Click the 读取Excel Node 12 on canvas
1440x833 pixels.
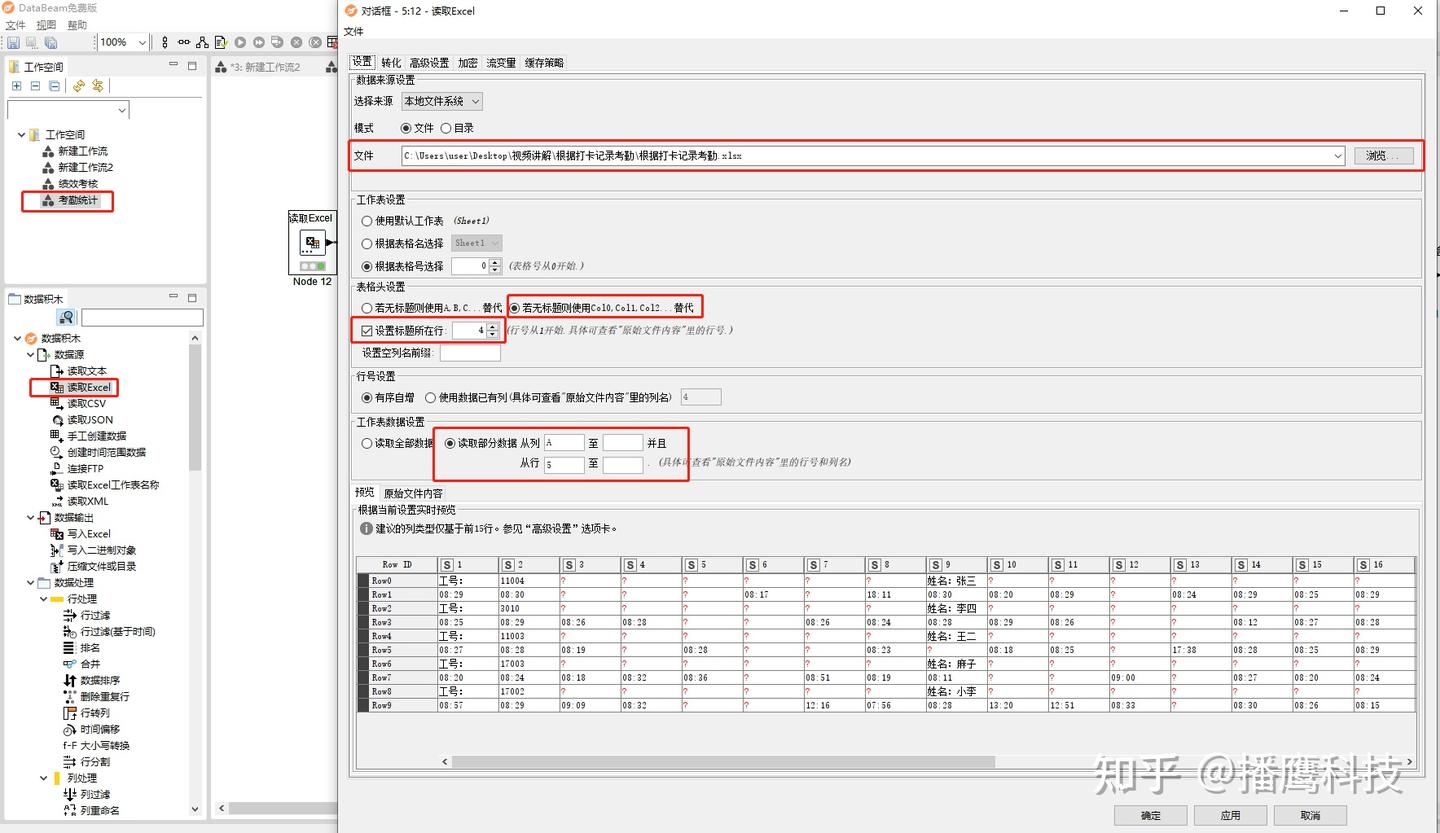pos(312,243)
